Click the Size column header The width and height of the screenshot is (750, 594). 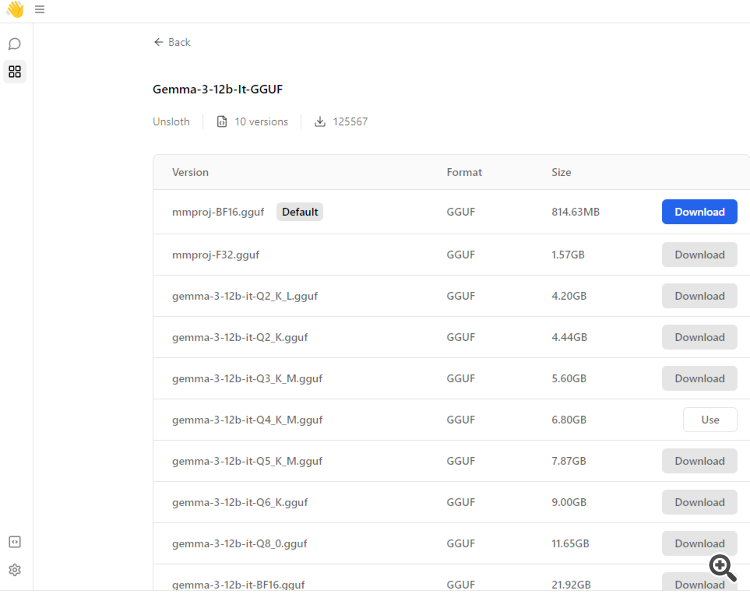(x=561, y=172)
